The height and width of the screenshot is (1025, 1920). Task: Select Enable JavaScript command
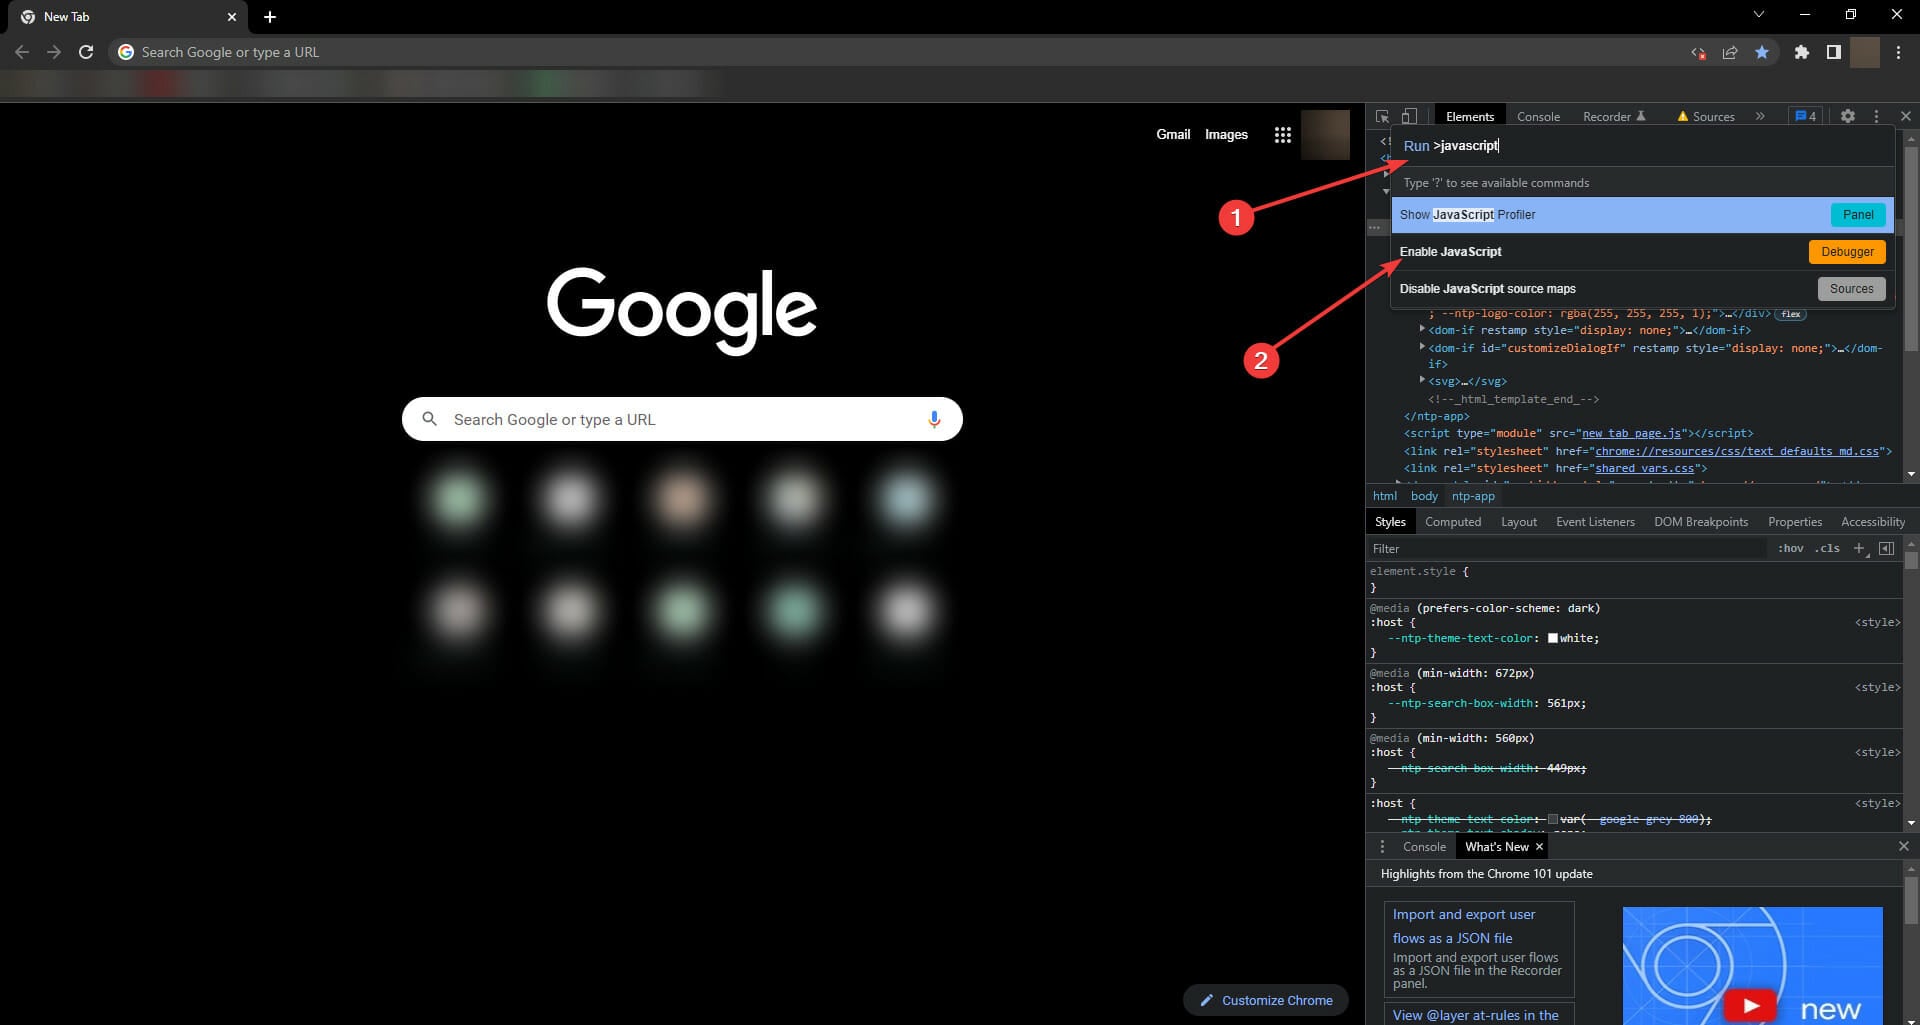point(1450,252)
